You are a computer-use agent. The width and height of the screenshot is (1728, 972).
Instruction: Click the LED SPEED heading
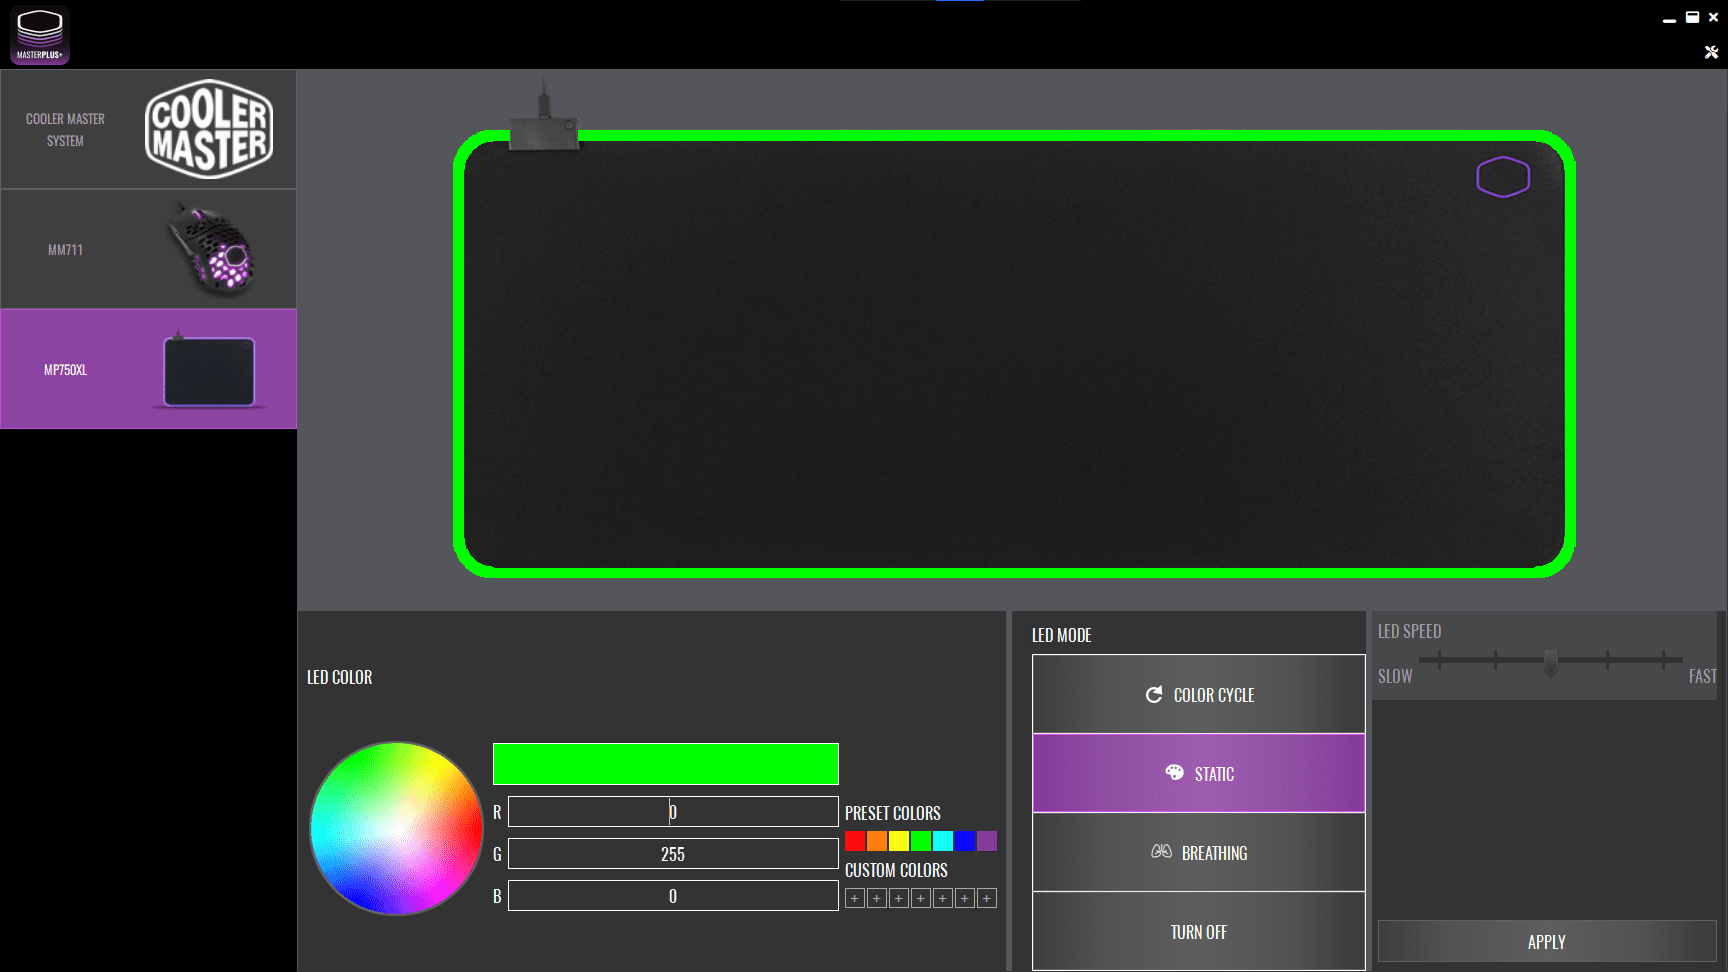pos(1410,631)
